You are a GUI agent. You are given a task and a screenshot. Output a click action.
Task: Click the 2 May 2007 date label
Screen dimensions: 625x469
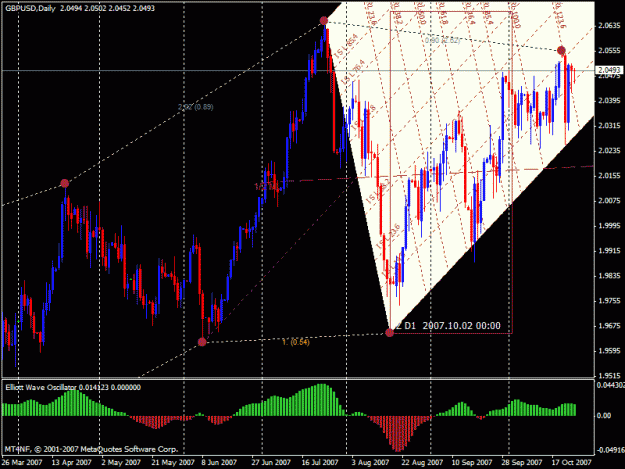[x=121, y=463]
